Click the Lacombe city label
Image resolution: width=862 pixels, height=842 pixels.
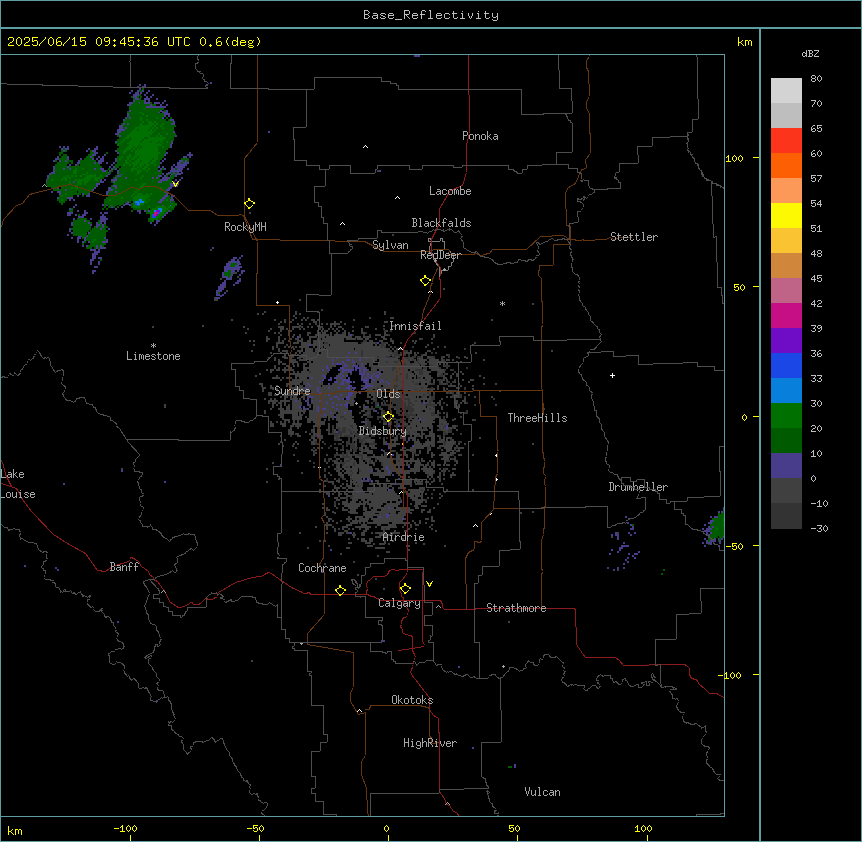coord(450,191)
